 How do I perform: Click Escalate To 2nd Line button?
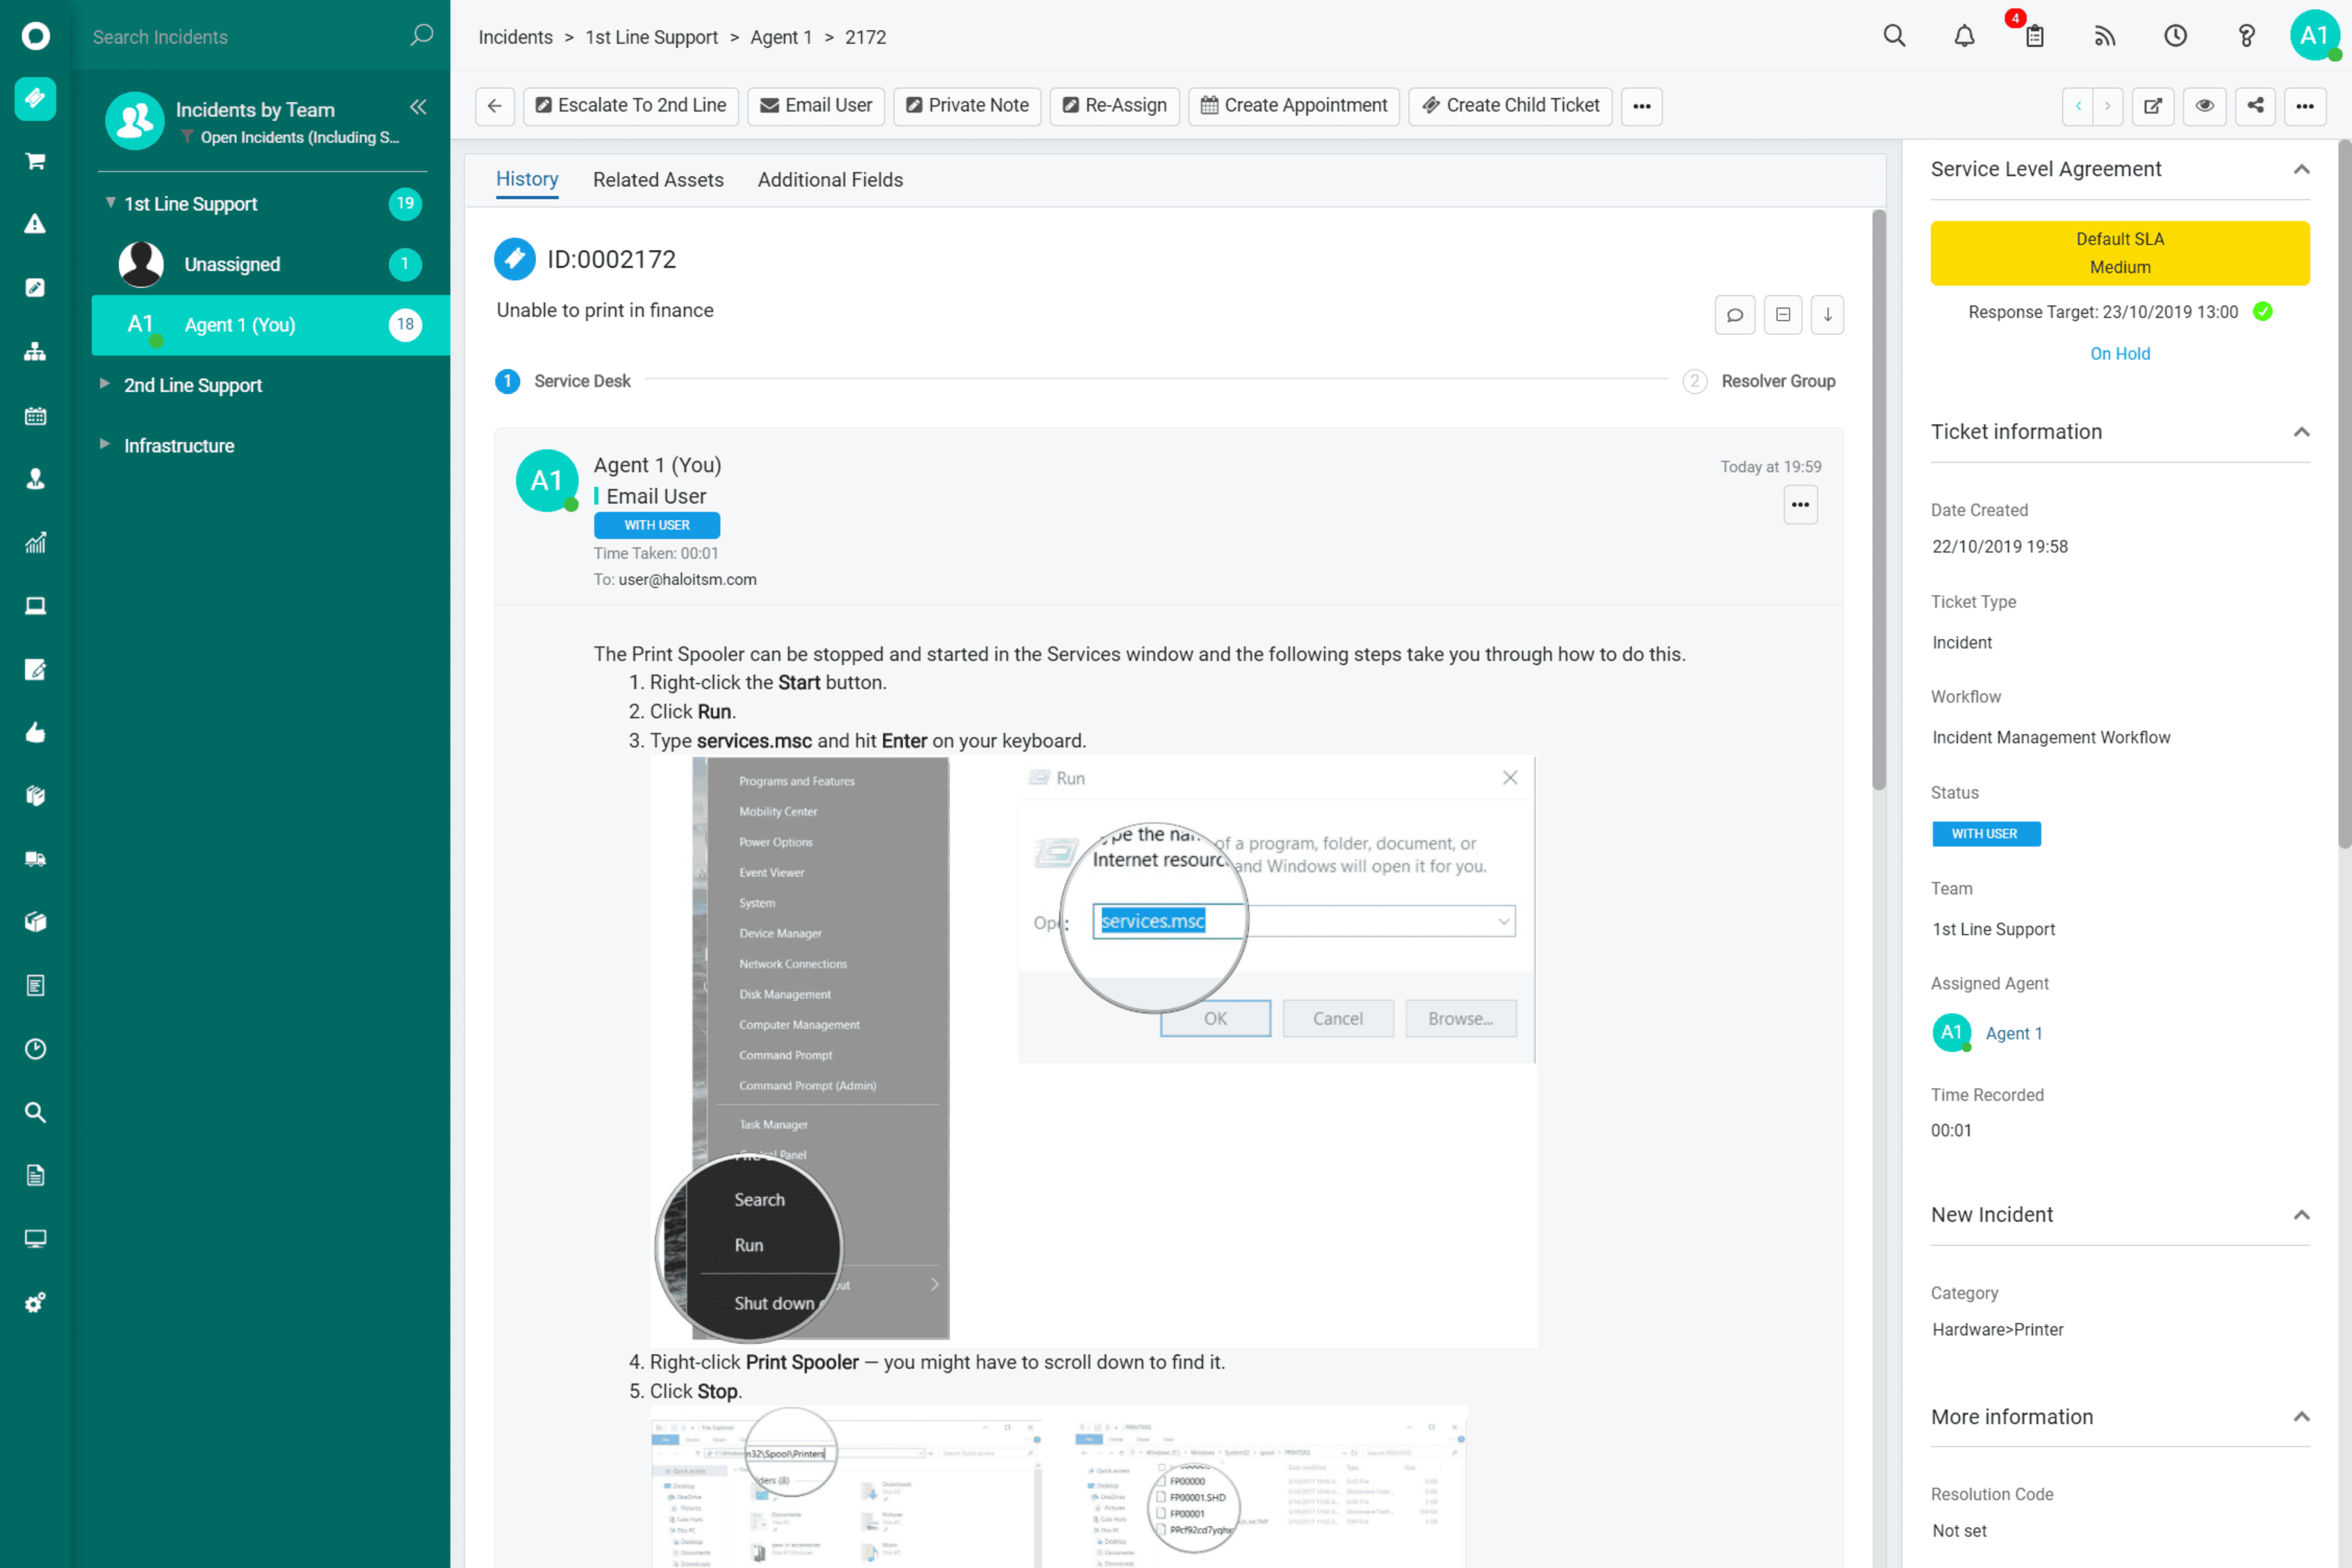point(630,105)
